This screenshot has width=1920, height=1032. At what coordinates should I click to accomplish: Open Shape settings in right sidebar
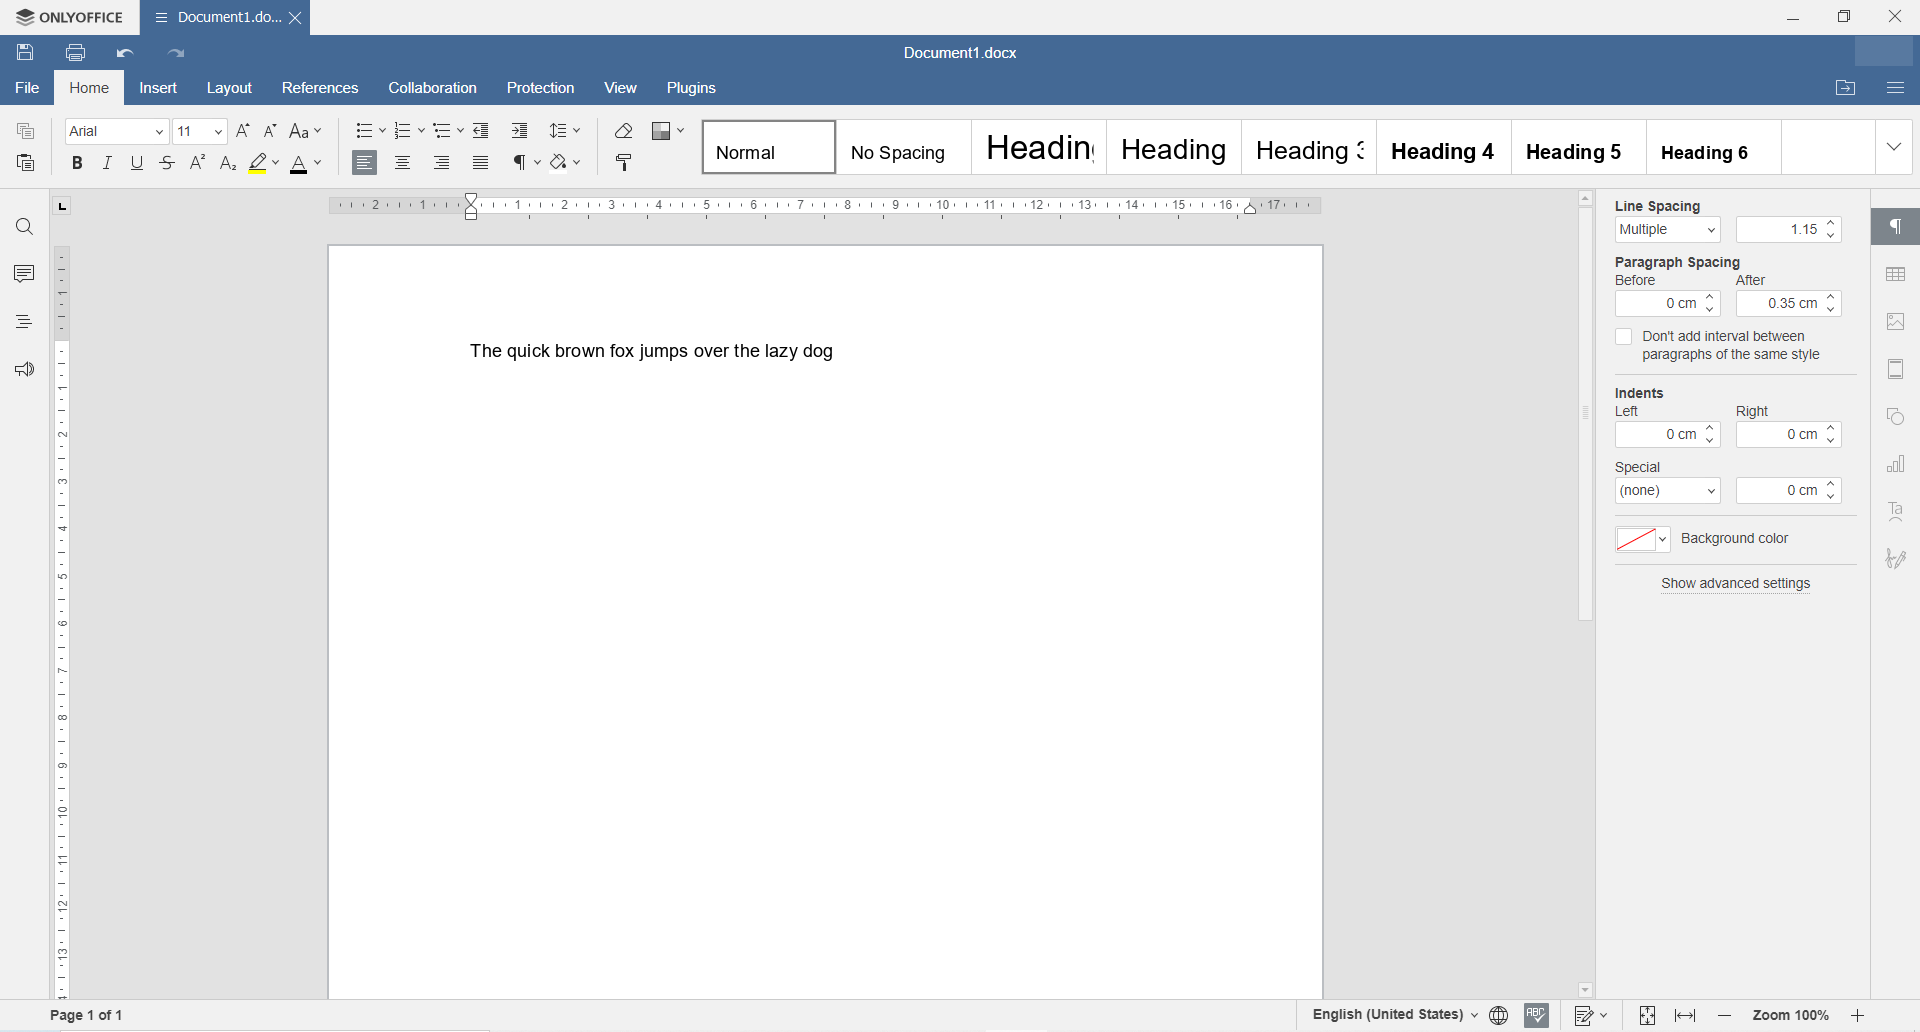1896,417
